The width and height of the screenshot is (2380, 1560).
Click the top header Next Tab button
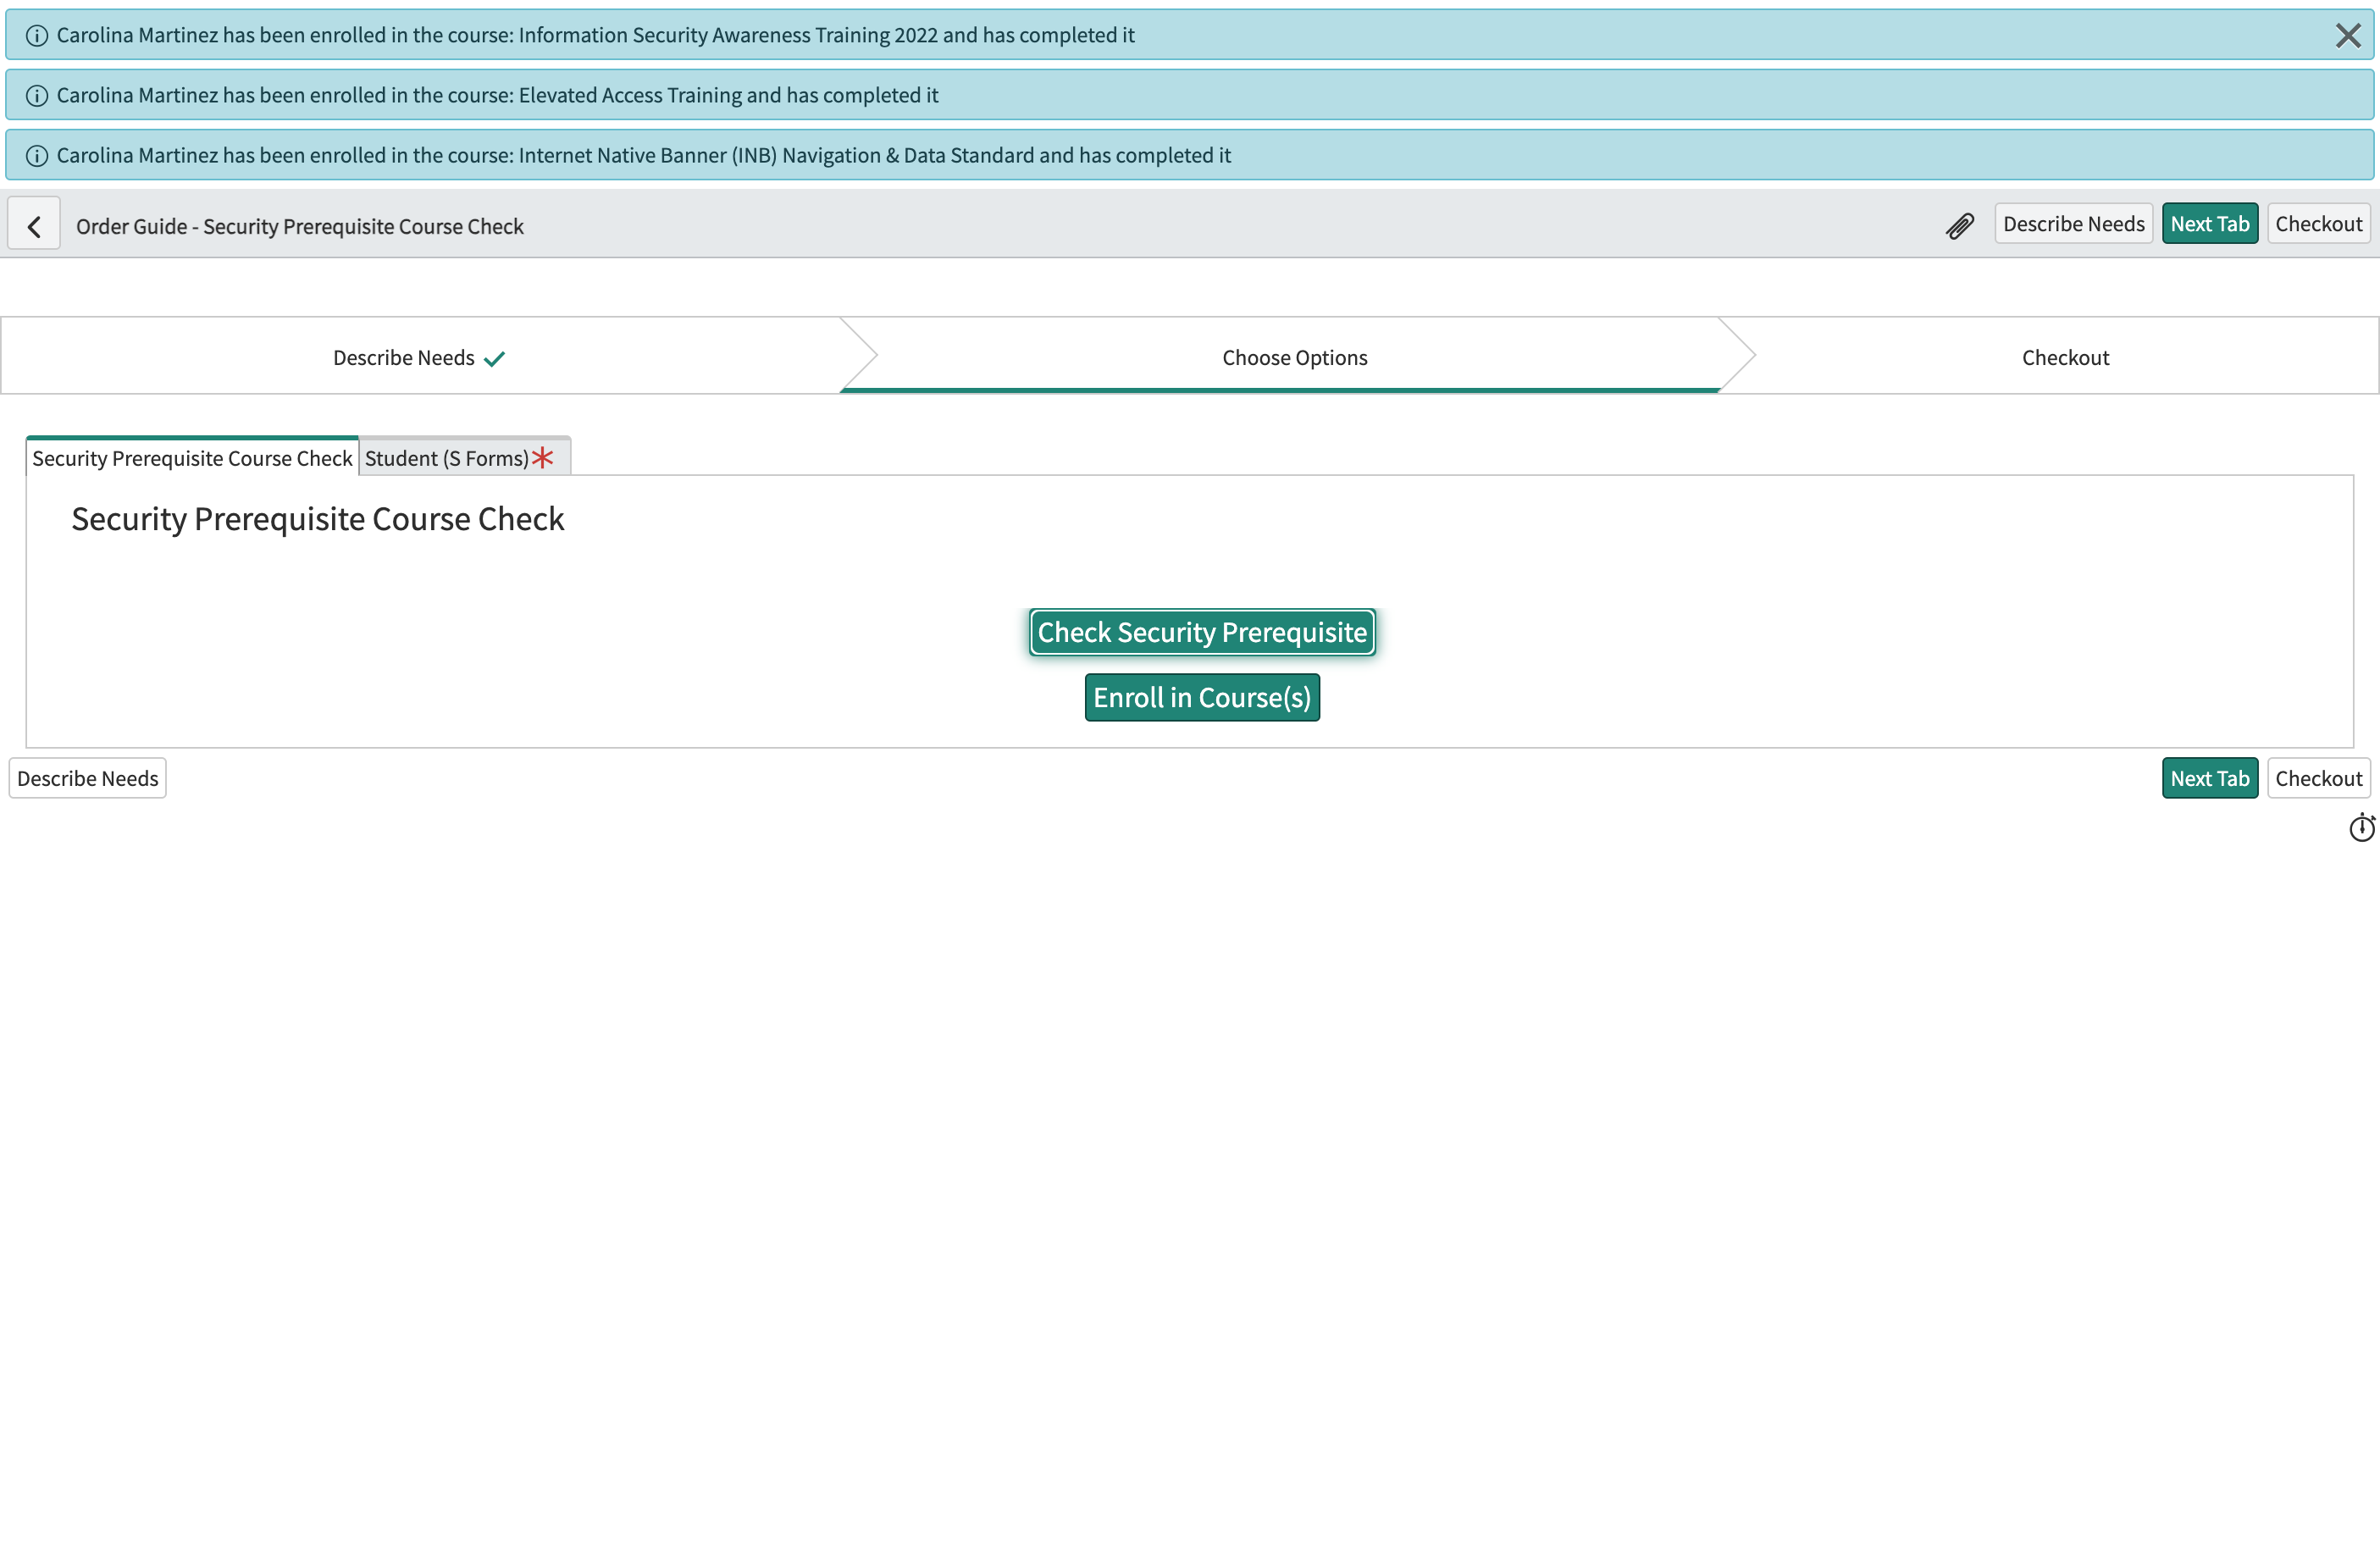(2209, 224)
